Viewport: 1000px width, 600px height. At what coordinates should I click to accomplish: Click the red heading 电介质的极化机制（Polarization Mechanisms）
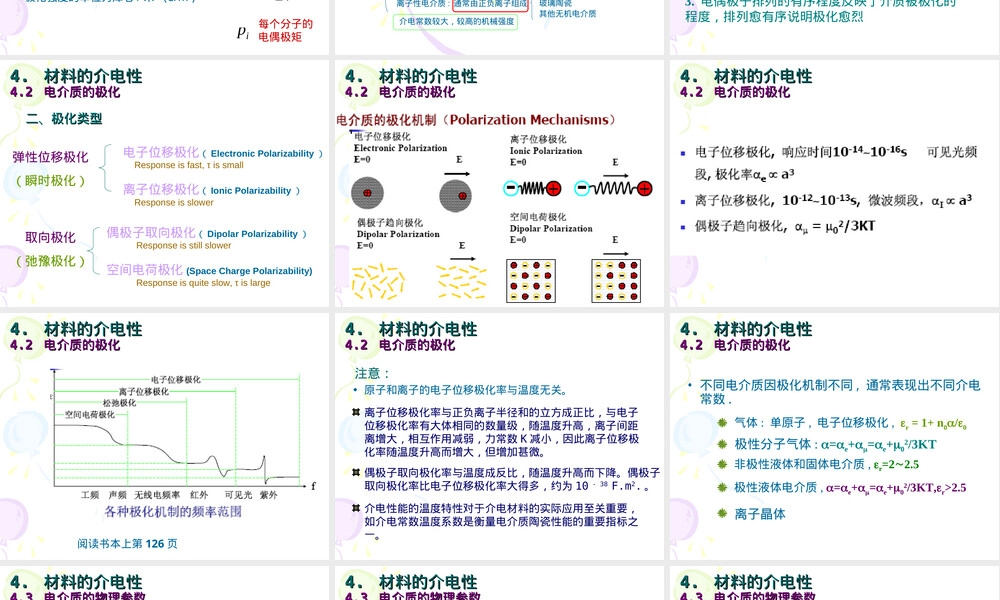476,120
